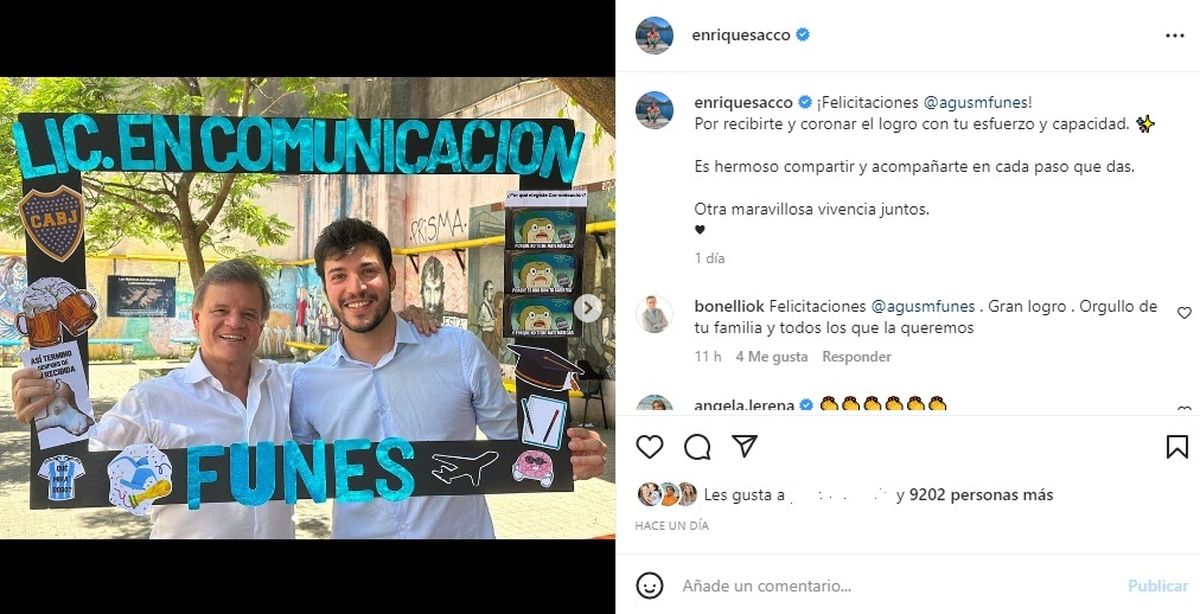Open enriquesacco username in header

(x=741, y=35)
